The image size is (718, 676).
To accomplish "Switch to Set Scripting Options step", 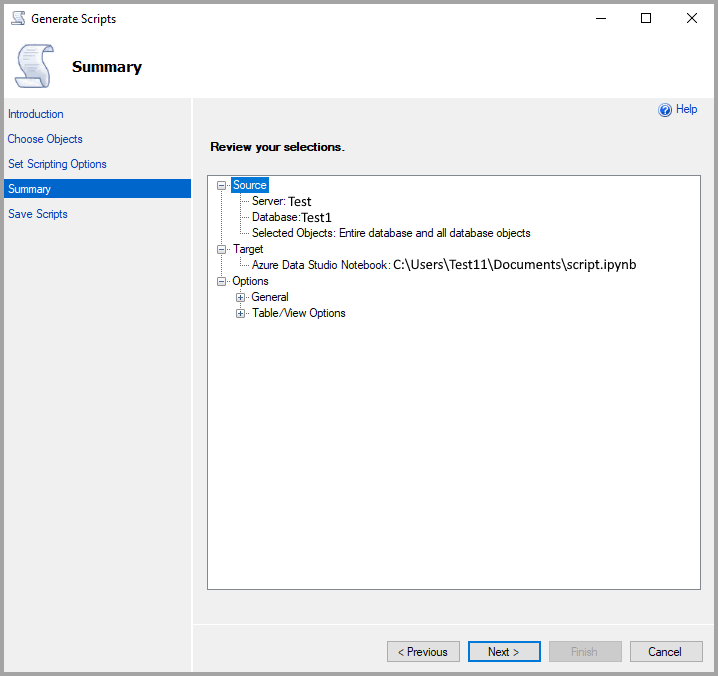I will pyautogui.click(x=57, y=164).
